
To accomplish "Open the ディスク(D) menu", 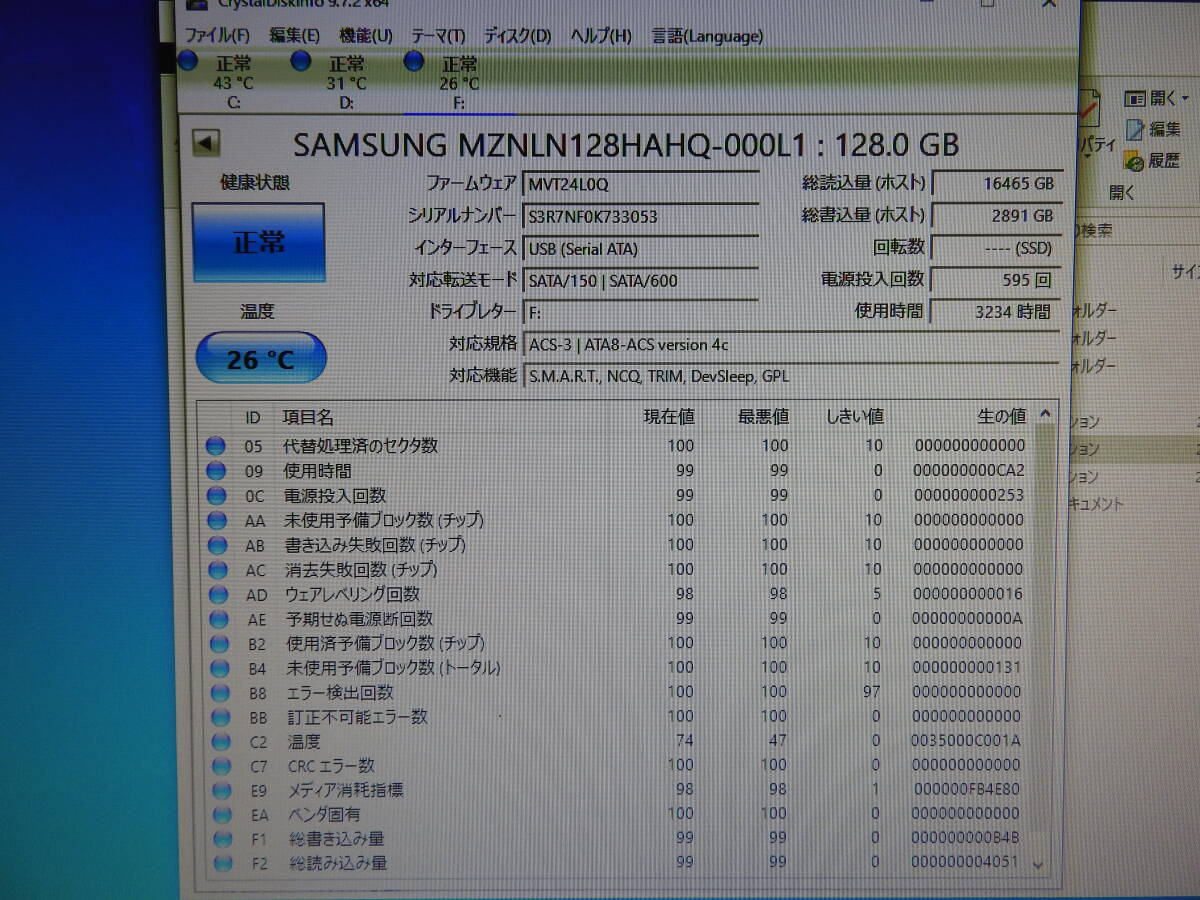I will click(517, 36).
